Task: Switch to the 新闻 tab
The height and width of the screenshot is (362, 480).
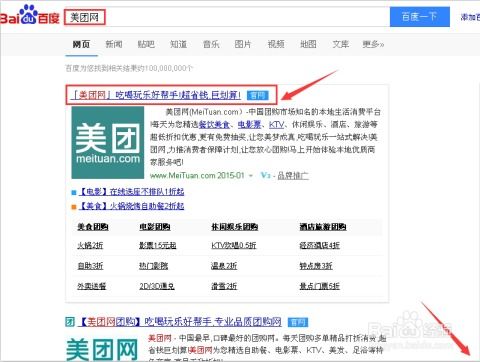Action: 114,44
